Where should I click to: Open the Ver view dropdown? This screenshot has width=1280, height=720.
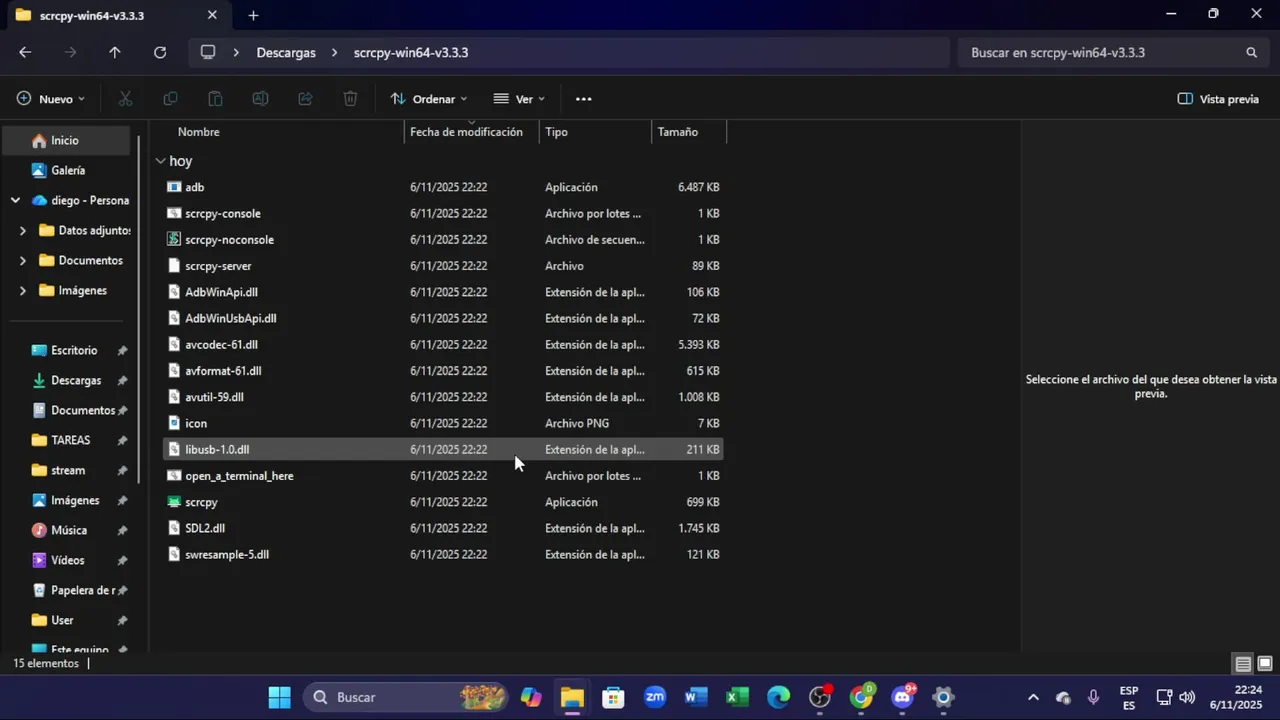(x=519, y=99)
